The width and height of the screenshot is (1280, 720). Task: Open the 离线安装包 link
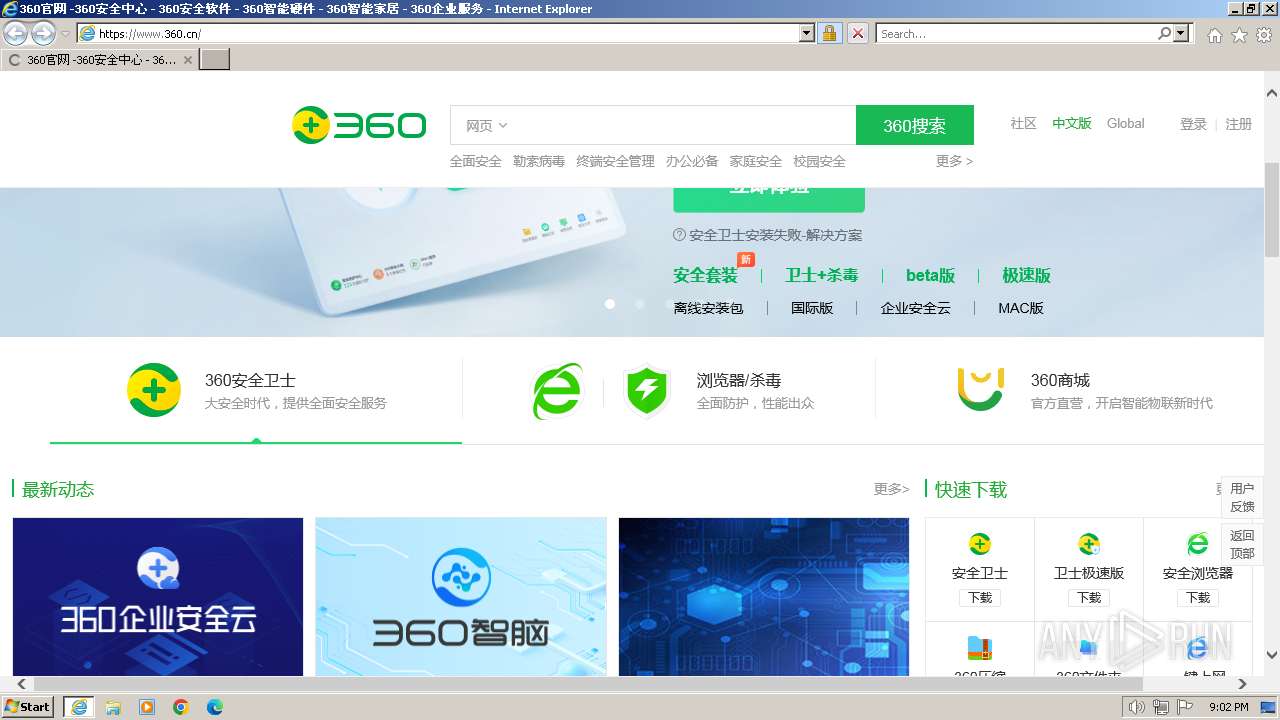point(708,308)
